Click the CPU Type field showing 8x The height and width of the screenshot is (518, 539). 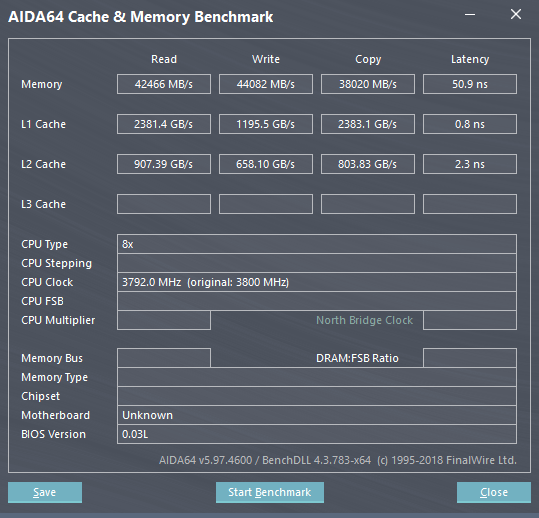(x=317, y=244)
